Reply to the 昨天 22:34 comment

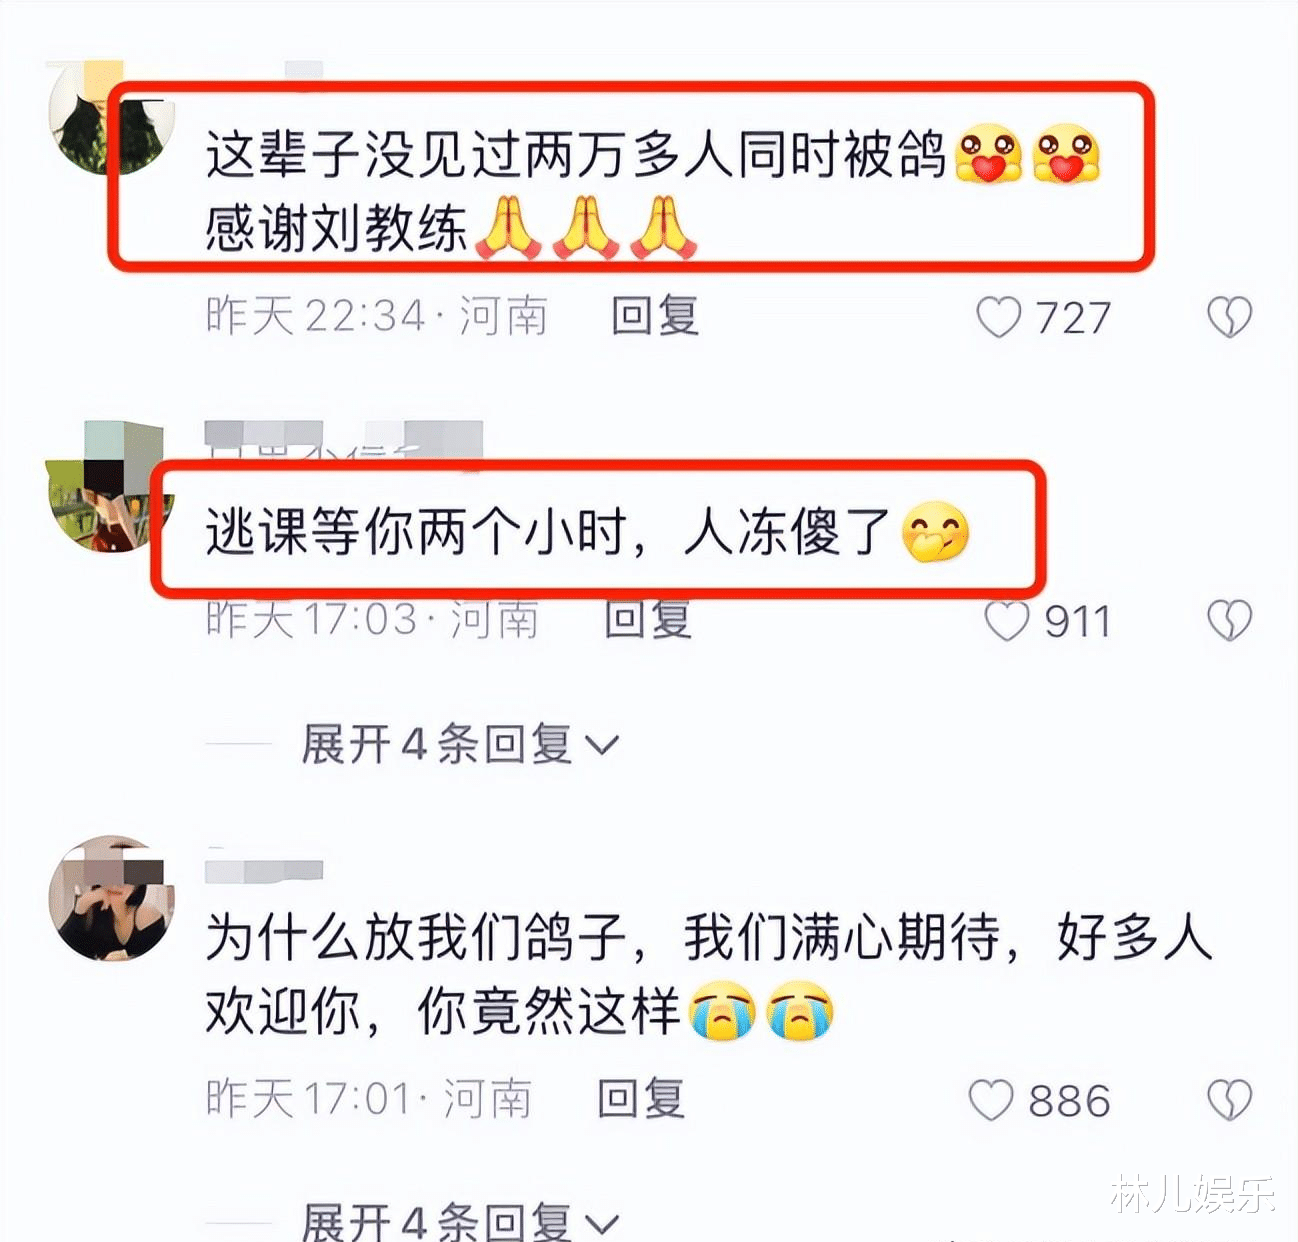pos(655,316)
